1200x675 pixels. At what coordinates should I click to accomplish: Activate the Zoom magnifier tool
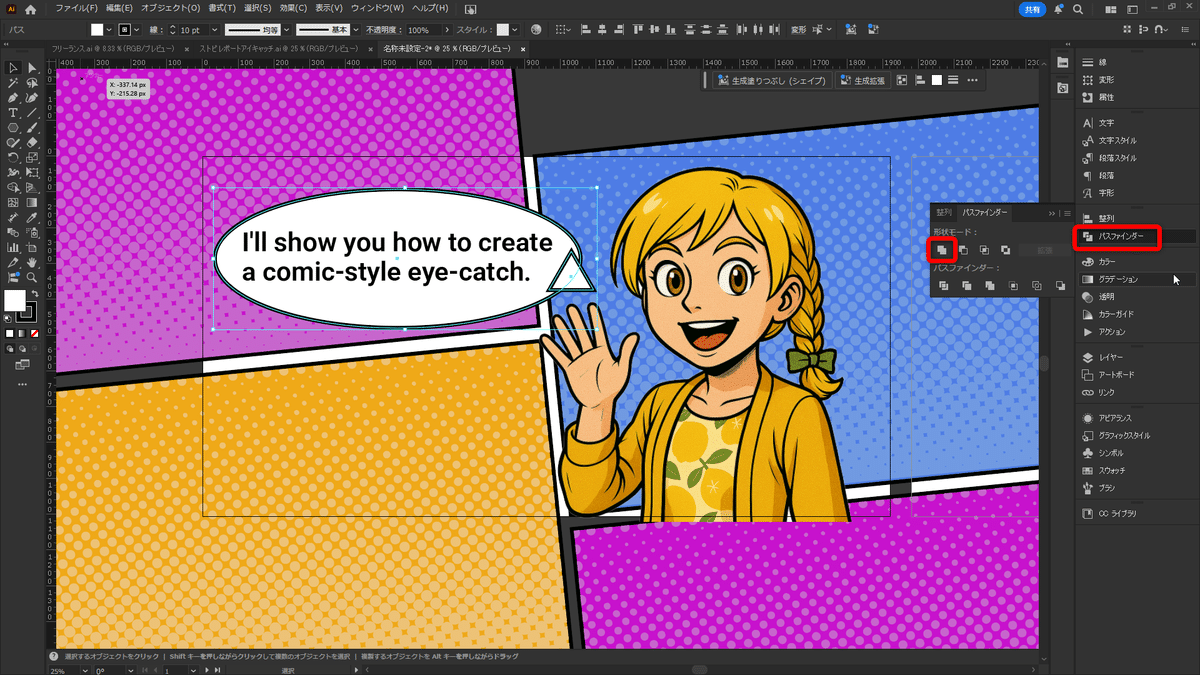coord(33,277)
